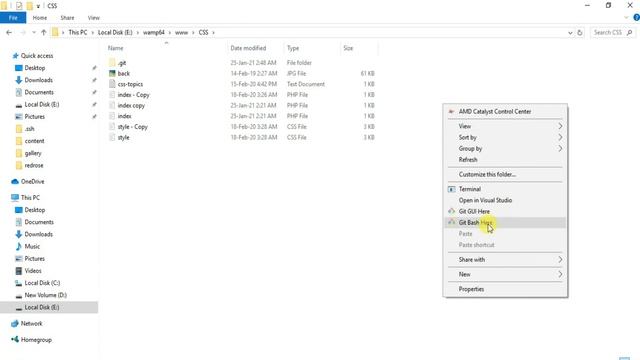640x360 pixels.
Task: Click the search magnifier icon
Action: tap(629, 32)
